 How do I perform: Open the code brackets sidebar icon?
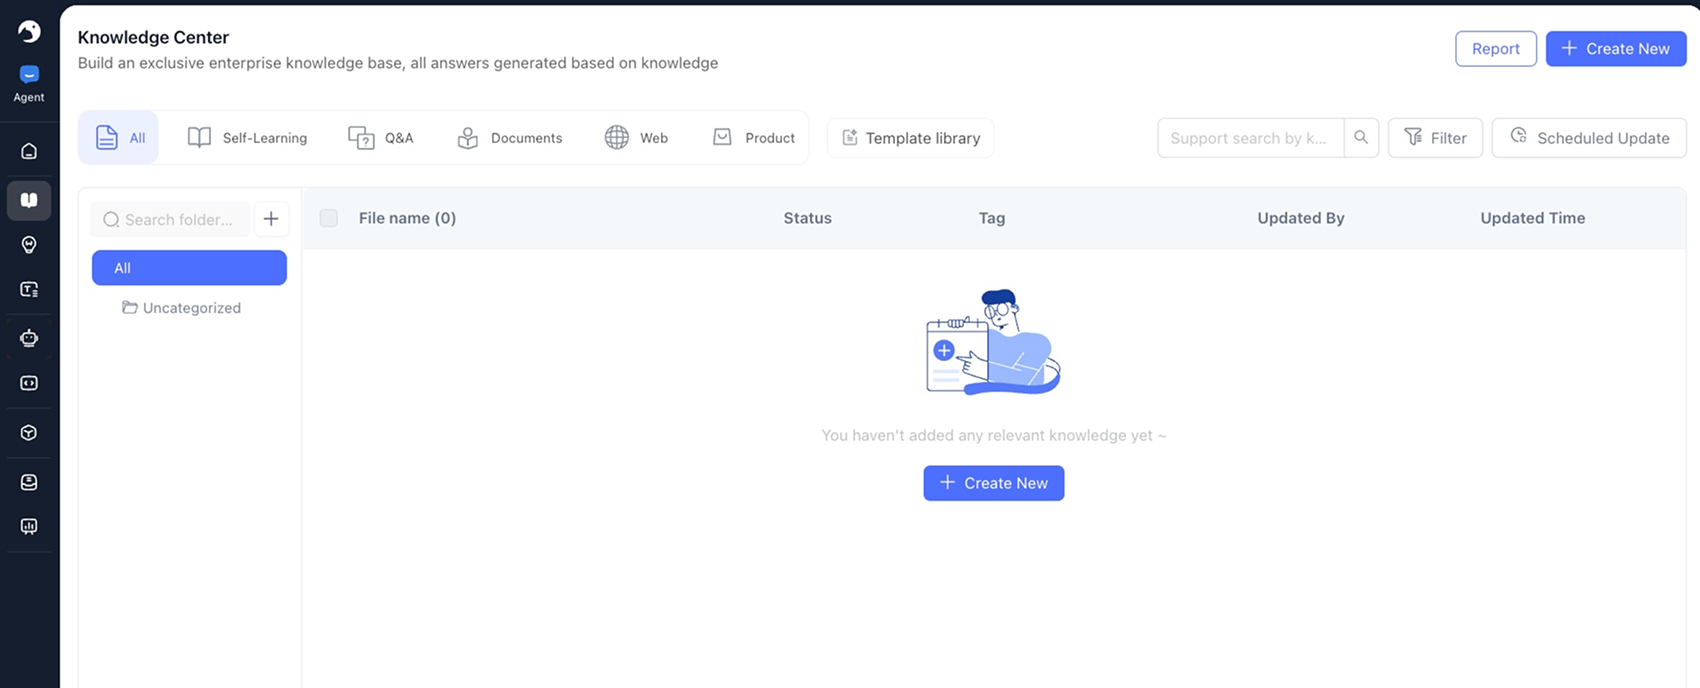(x=29, y=383)
